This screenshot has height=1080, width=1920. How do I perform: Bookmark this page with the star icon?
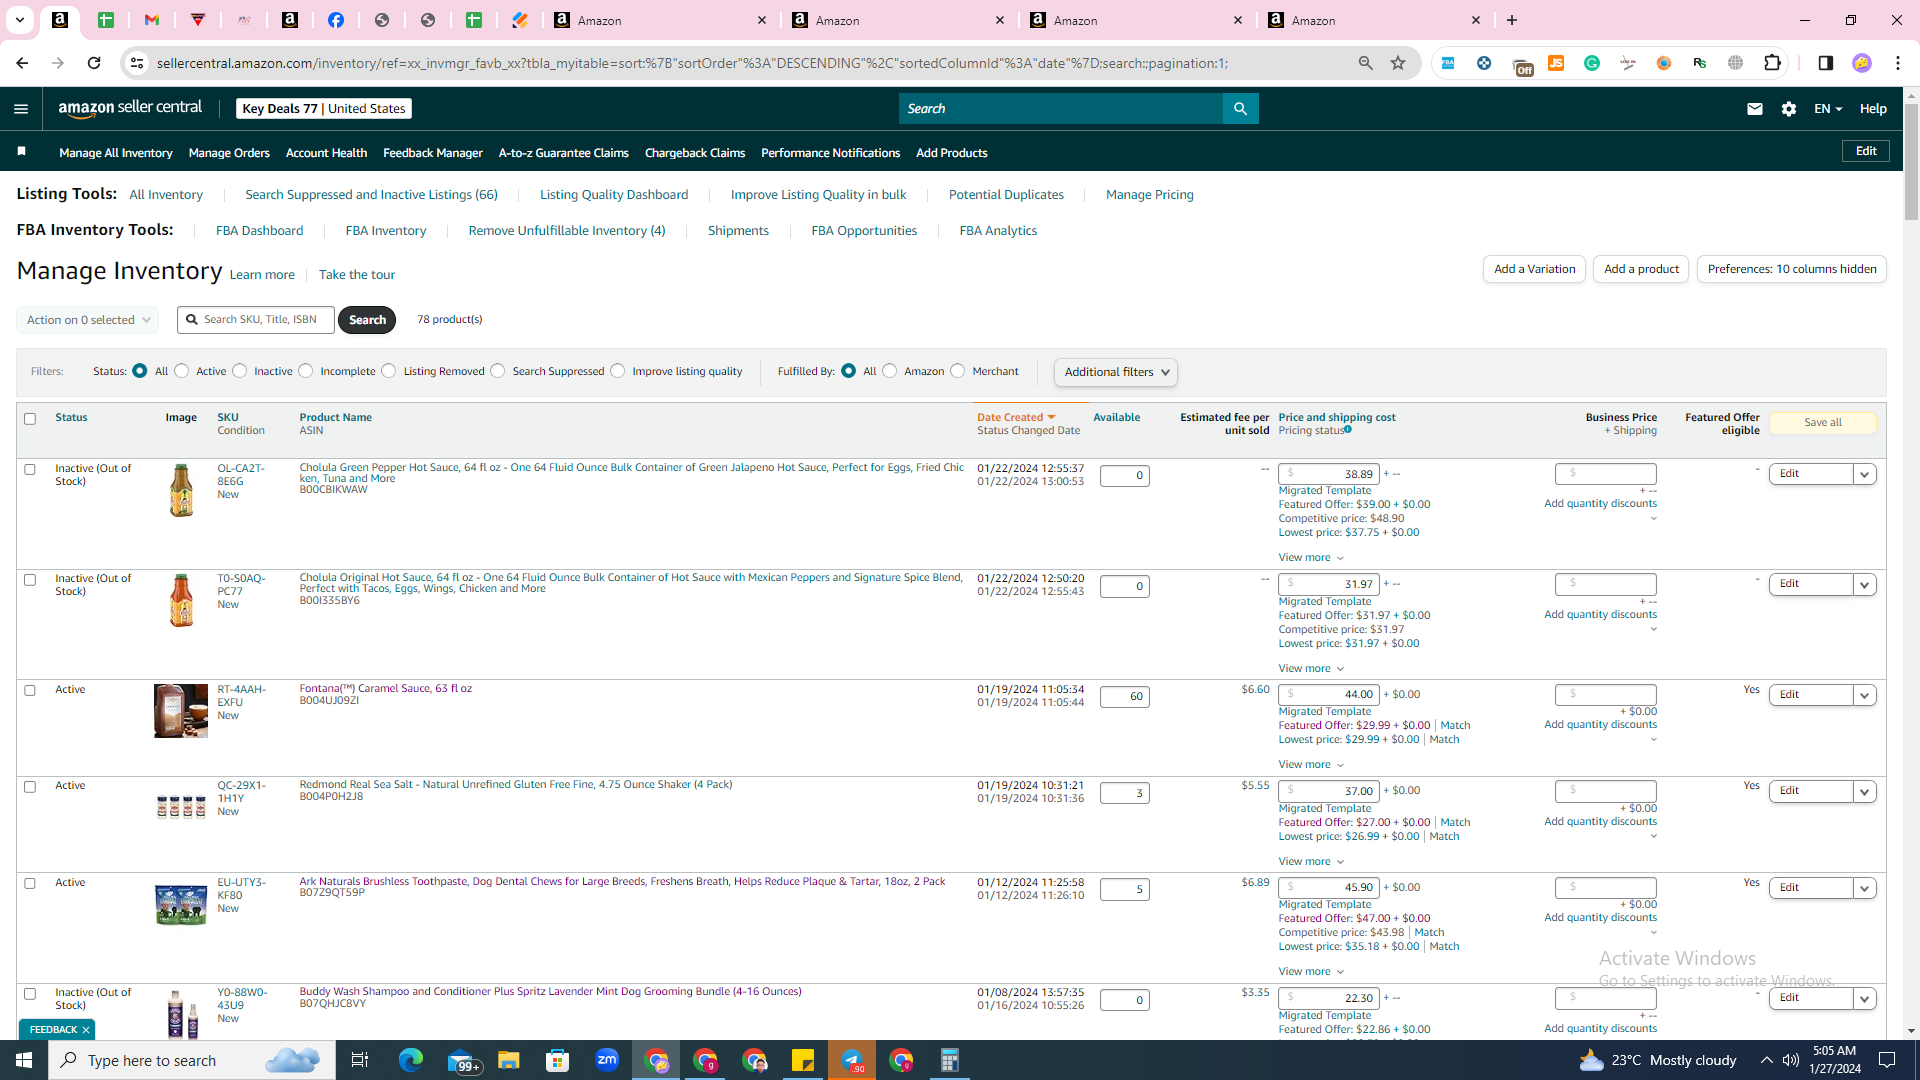point(1398,63)
